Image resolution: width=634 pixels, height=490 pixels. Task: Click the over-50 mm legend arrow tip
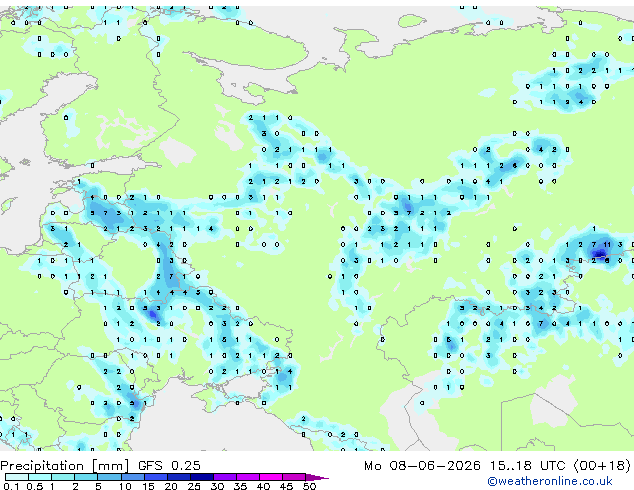[x=317, y=477]
